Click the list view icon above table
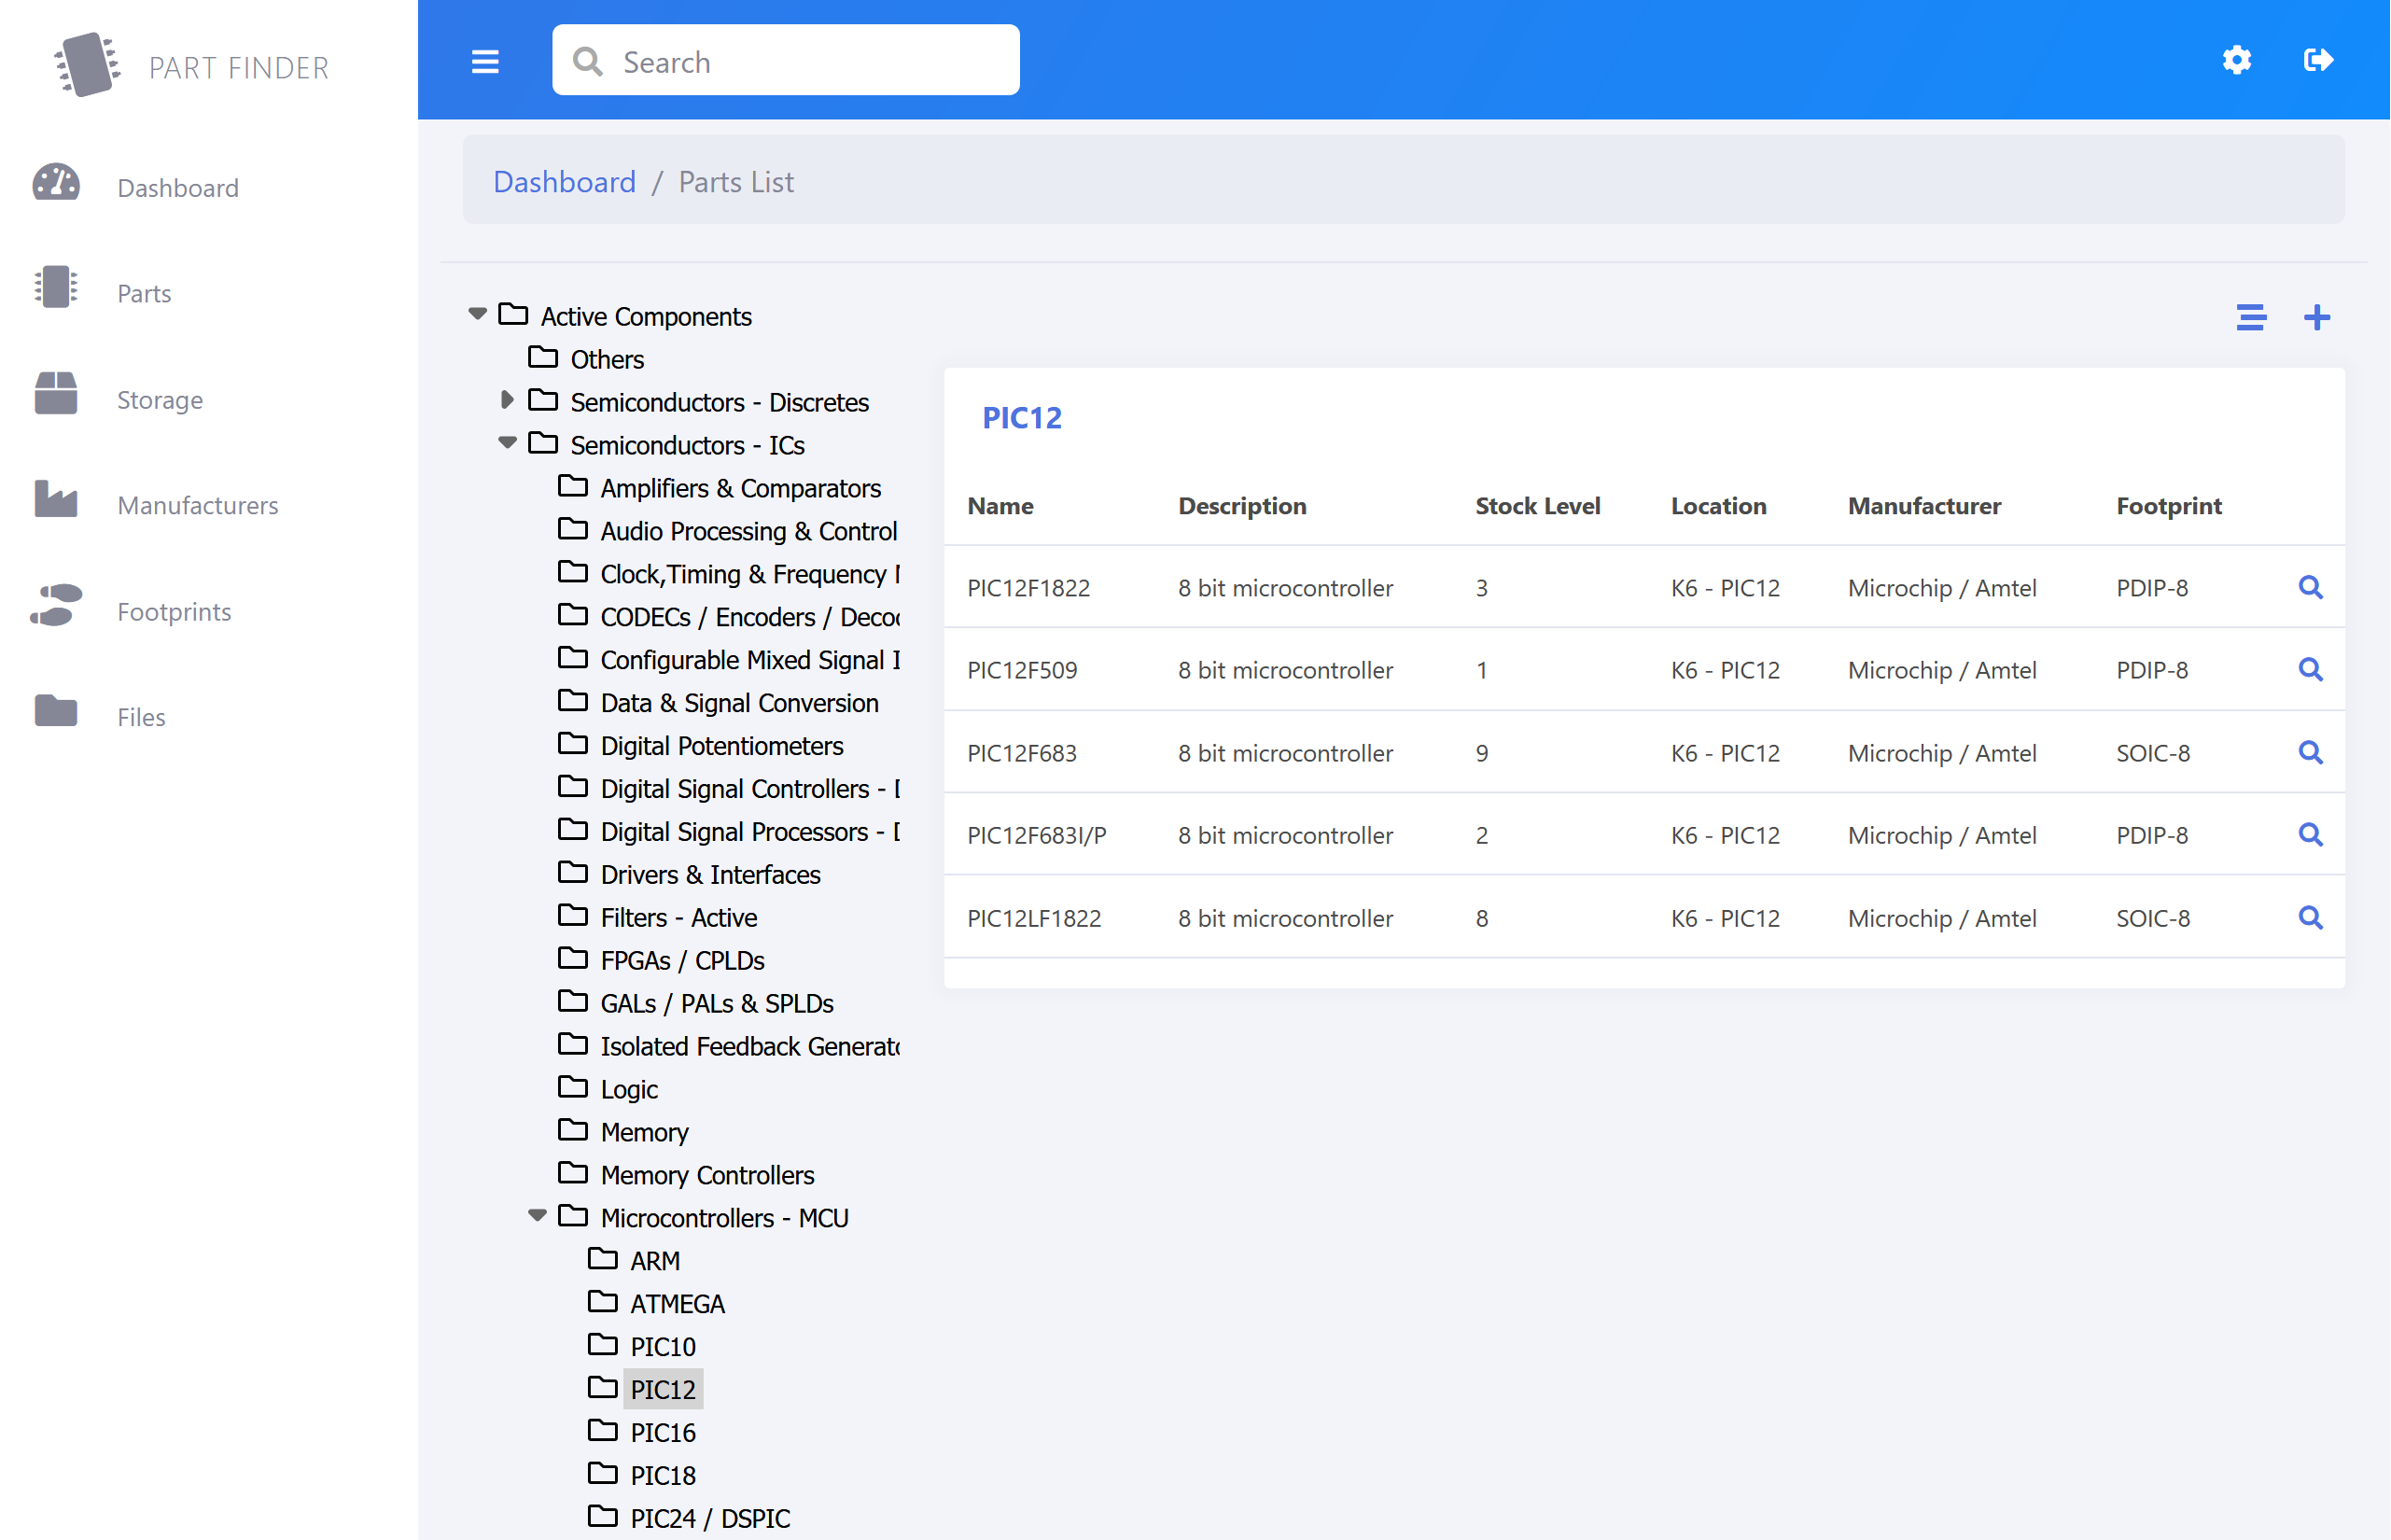Viewport: 2391px width, 1540px height. click(2250, 318)
